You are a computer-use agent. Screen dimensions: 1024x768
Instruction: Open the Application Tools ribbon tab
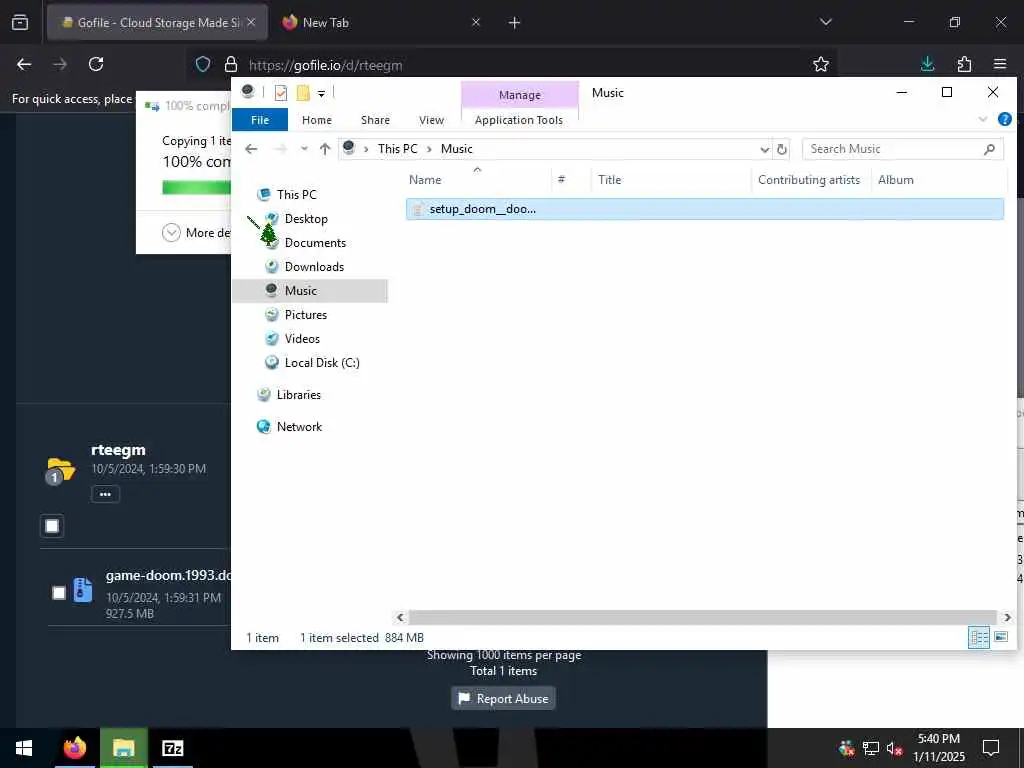click(x=519, y=120)
